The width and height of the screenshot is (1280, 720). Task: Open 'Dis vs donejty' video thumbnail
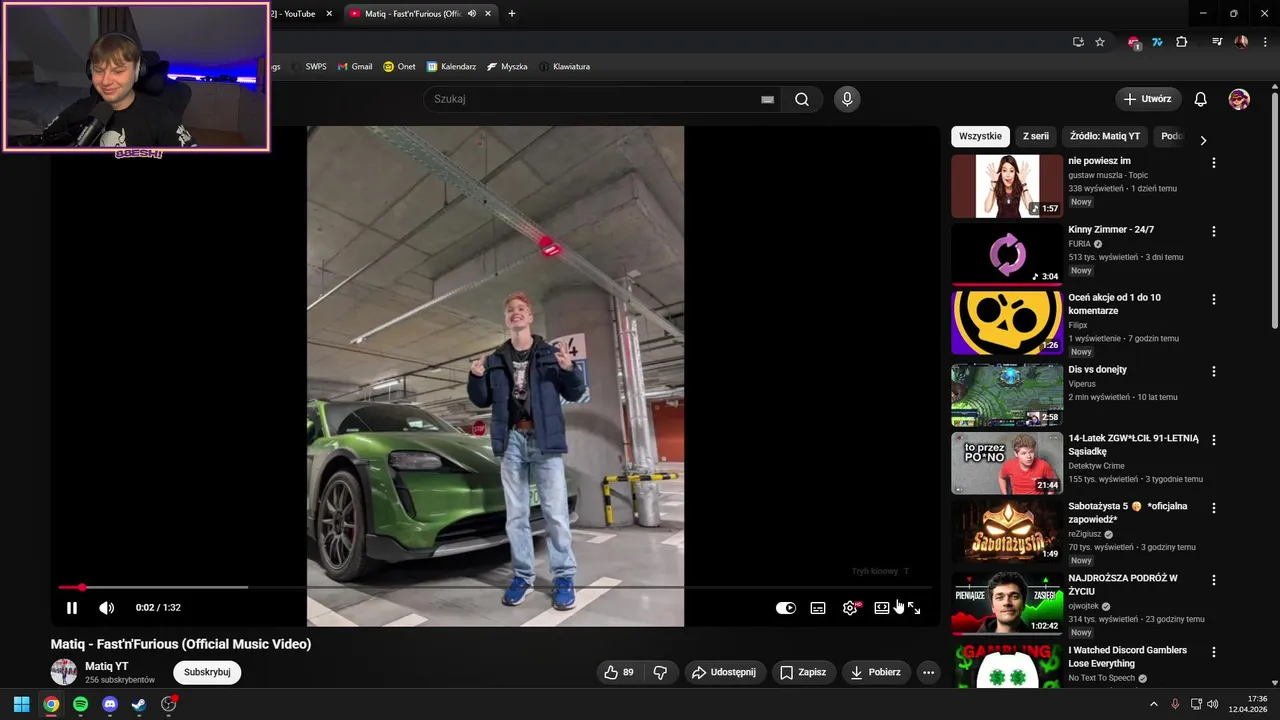coord(1007,395)
